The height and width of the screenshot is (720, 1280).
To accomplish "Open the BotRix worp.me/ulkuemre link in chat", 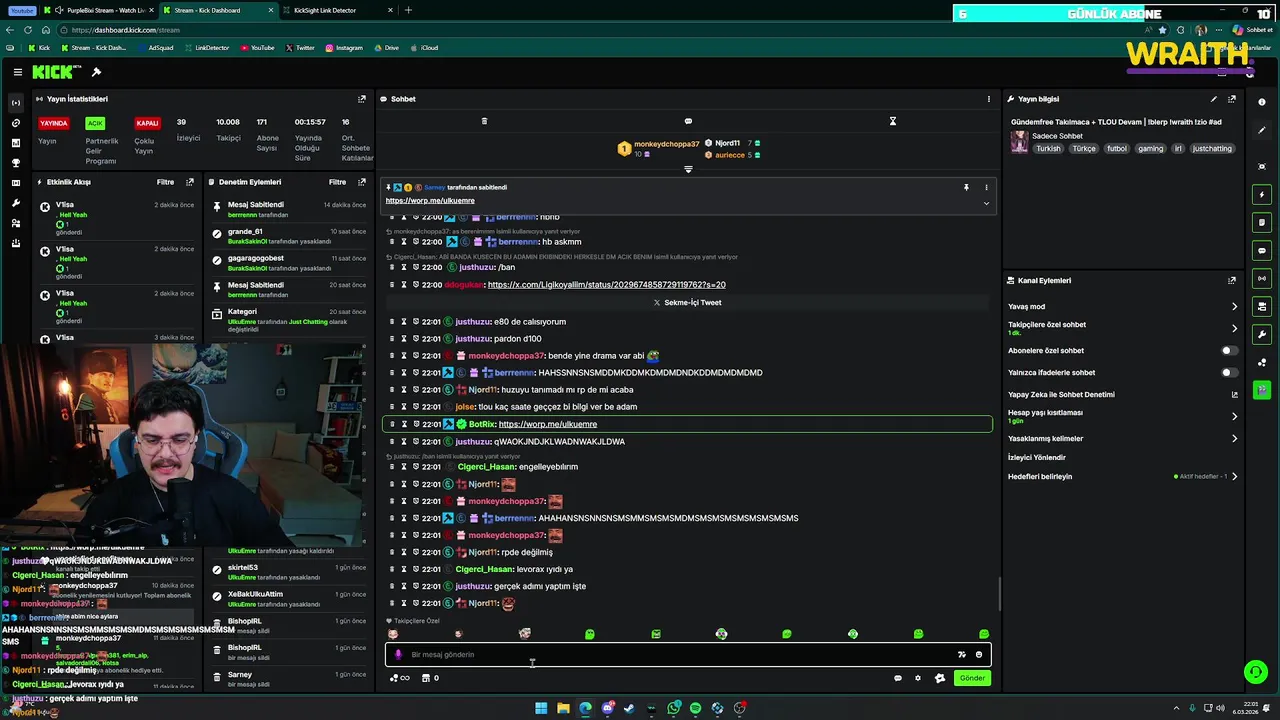I will click(547, 424).
